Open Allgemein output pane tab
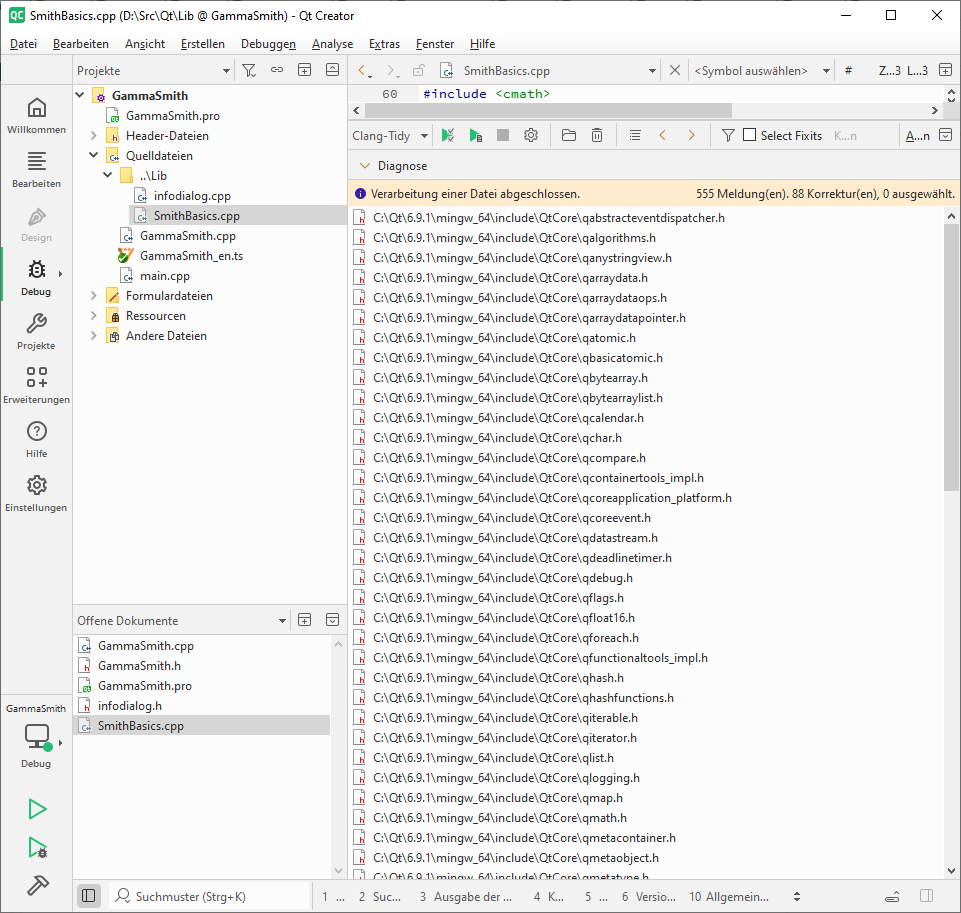The height and width of the screenshot is (913, 961). [729, 896]
